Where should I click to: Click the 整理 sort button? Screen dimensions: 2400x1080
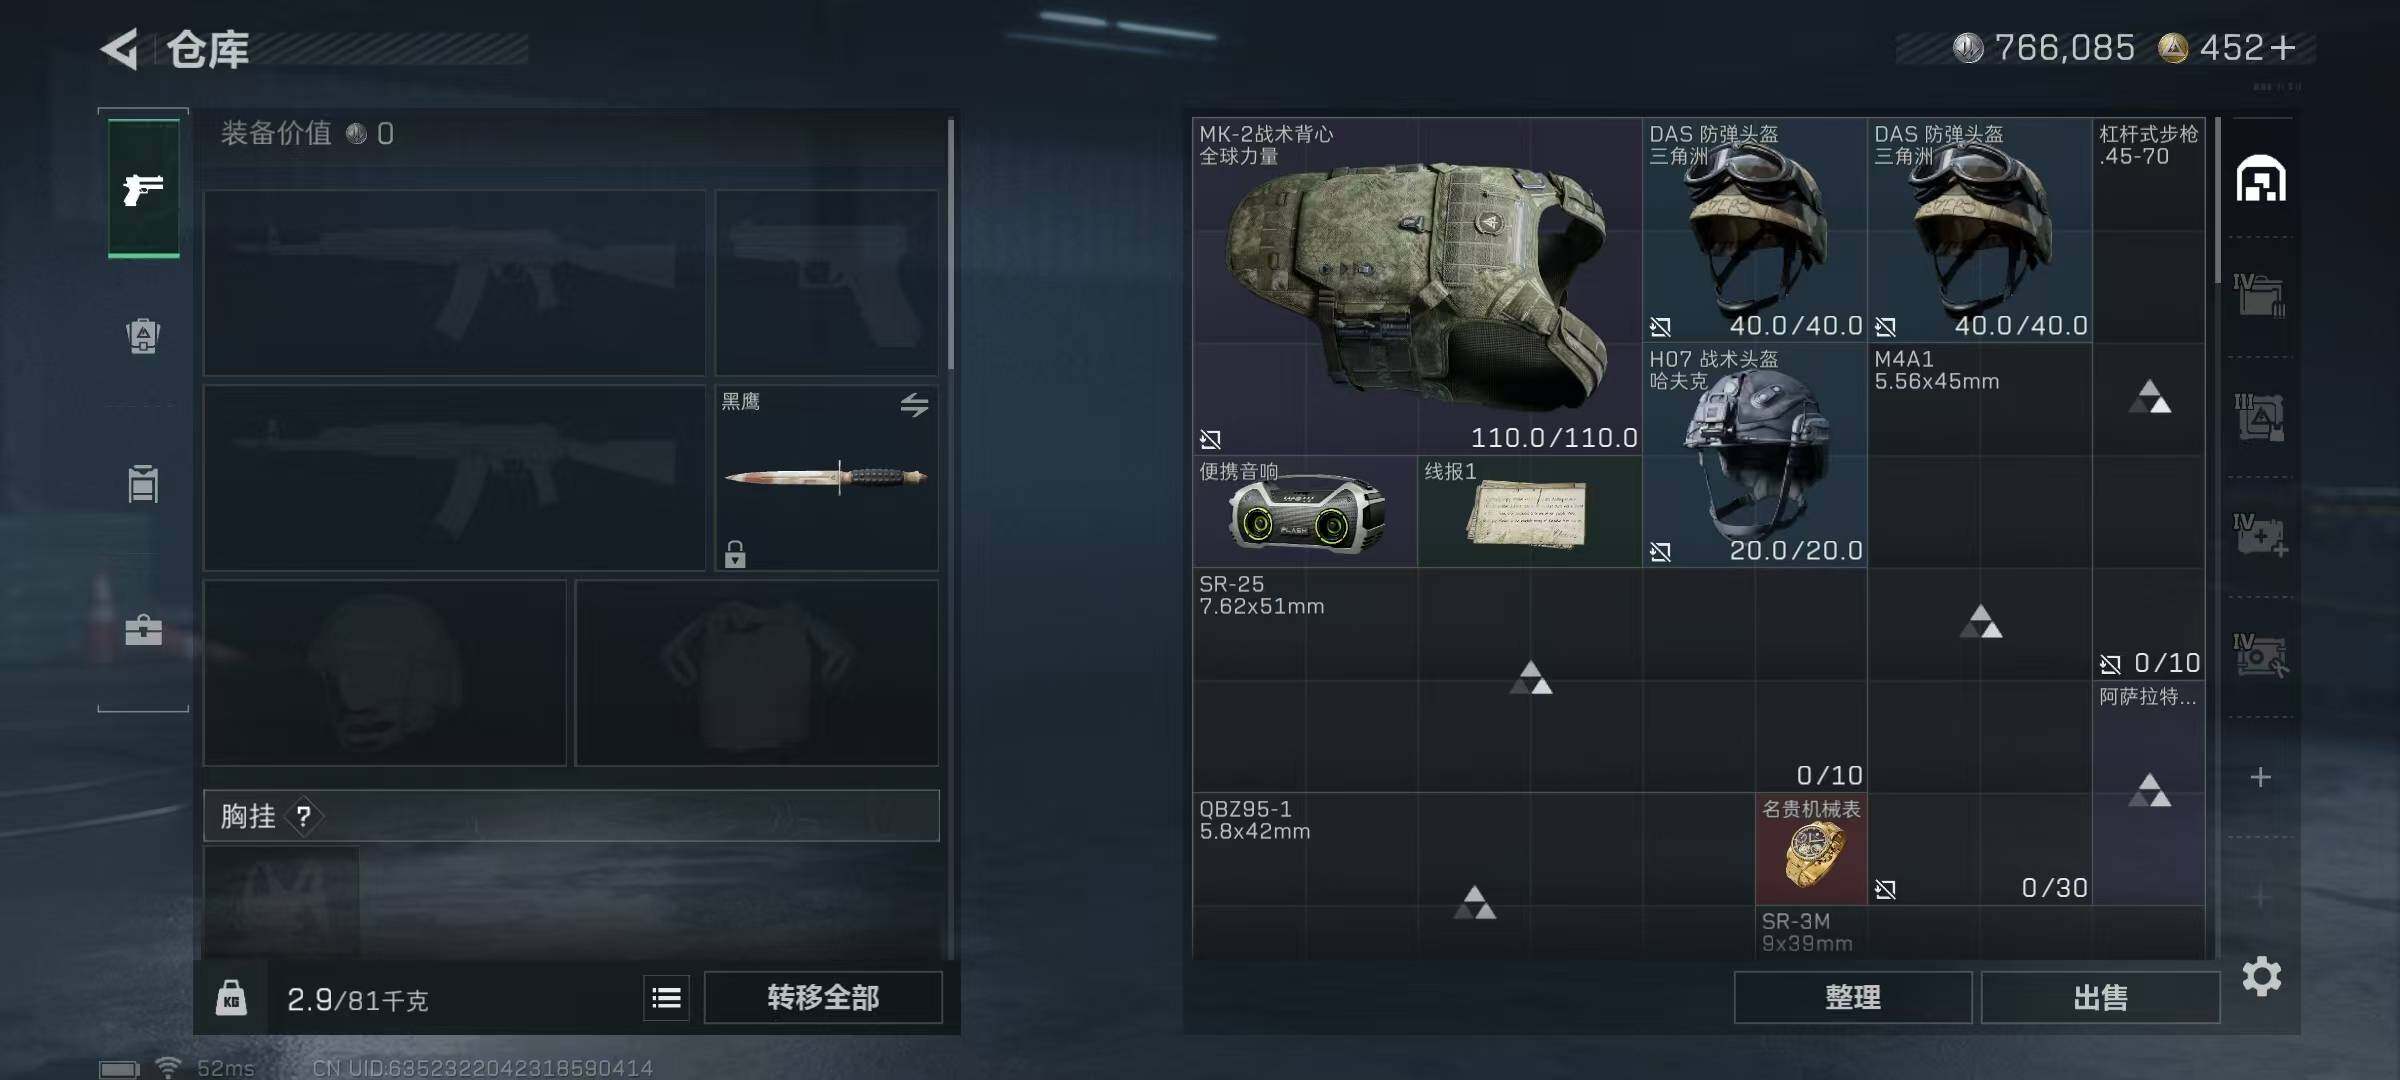click(1853, 997)
